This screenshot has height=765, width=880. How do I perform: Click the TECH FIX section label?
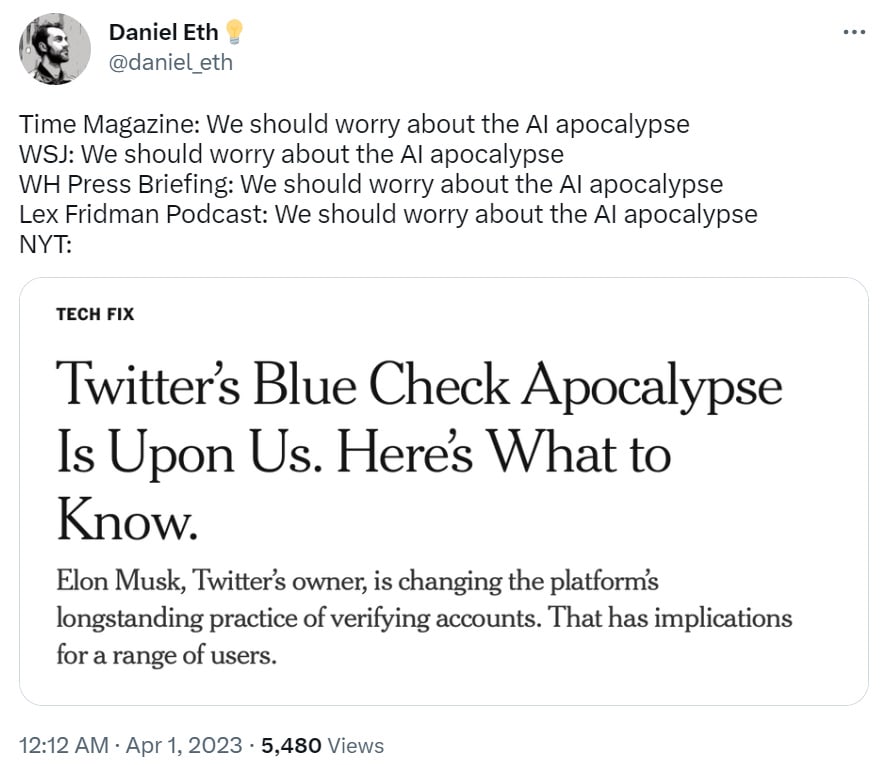pos(95,314)
